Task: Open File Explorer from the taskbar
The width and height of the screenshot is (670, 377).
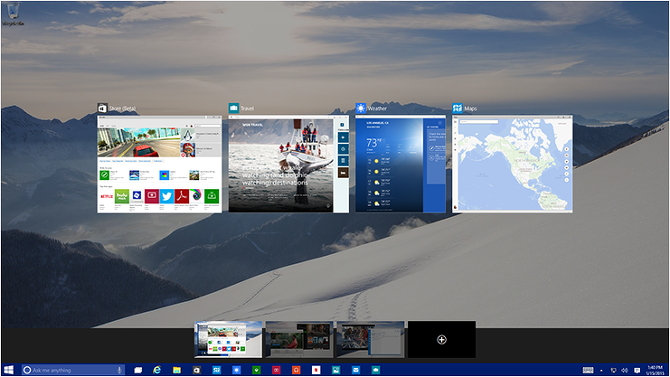Action: [177, 370]
